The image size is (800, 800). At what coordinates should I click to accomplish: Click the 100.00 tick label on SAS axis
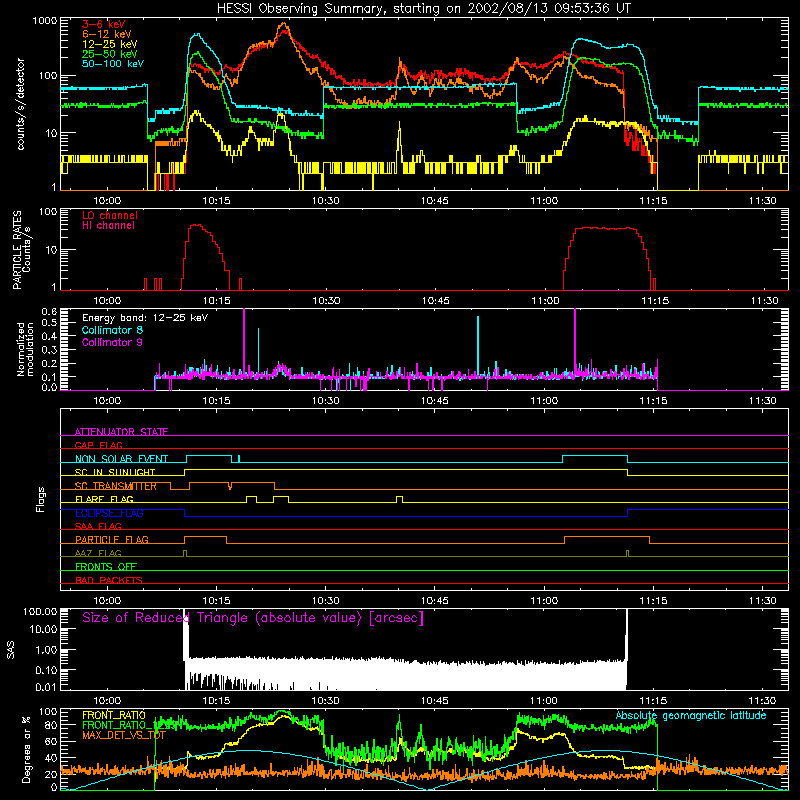point(40,611)
